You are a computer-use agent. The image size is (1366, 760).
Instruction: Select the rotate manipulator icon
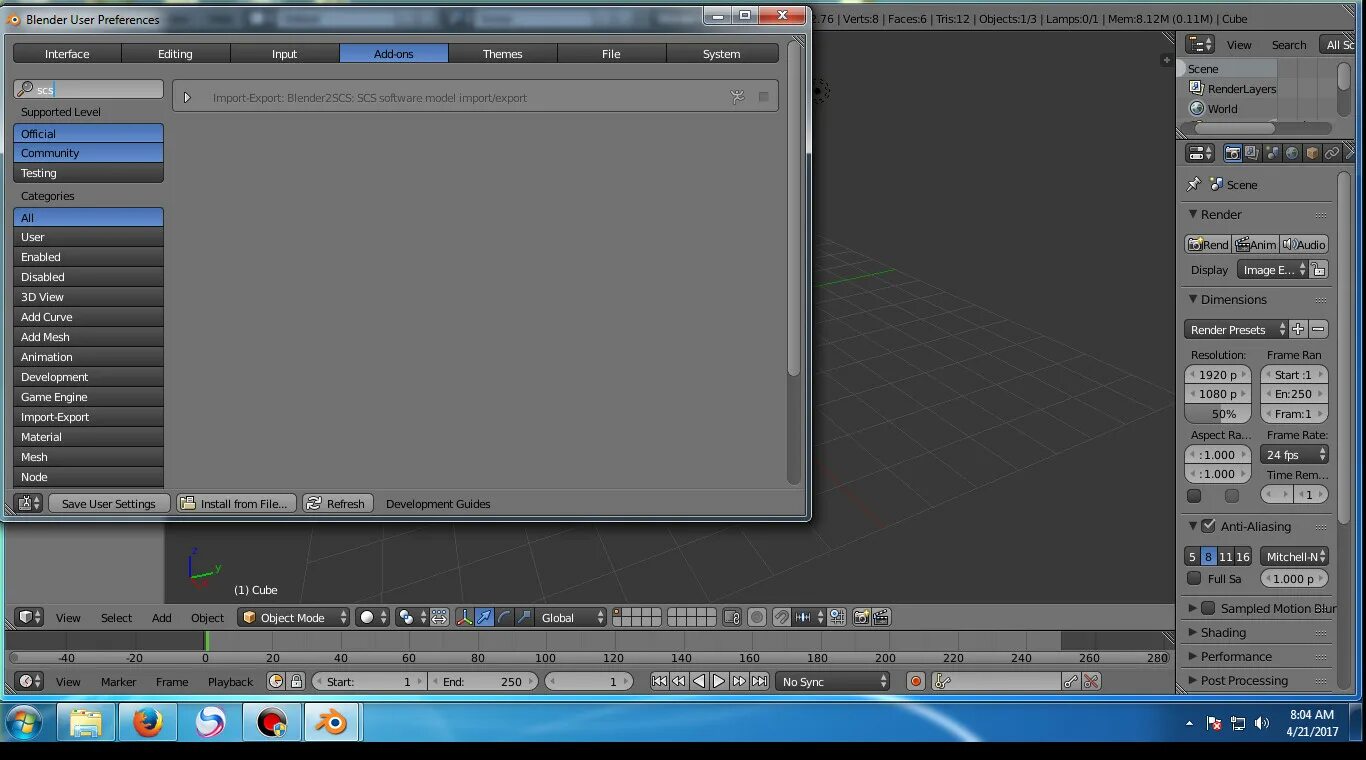tap(504, 618)
